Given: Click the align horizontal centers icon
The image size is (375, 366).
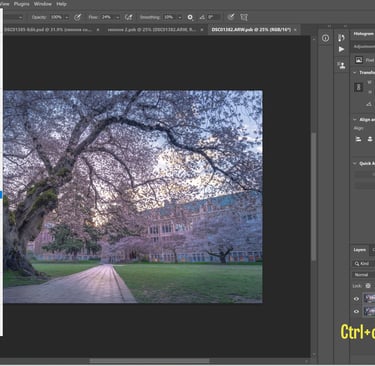Looking at the screenshot, I should tap(370, 139).
